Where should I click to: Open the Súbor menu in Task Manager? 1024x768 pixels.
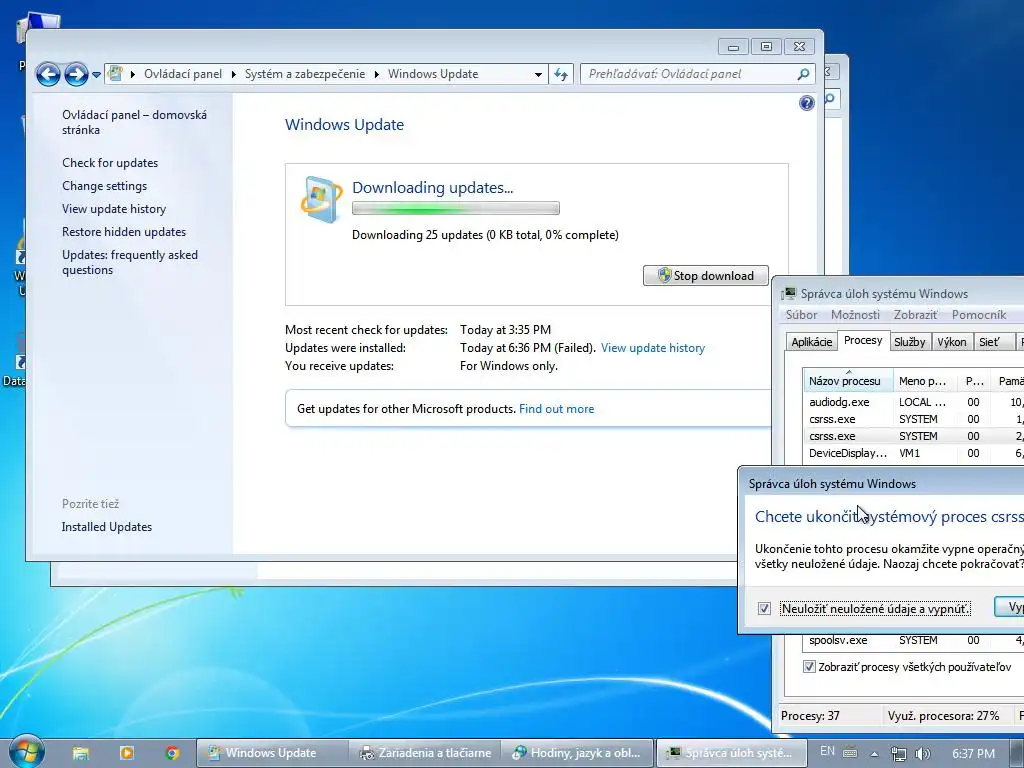(801, 315)
